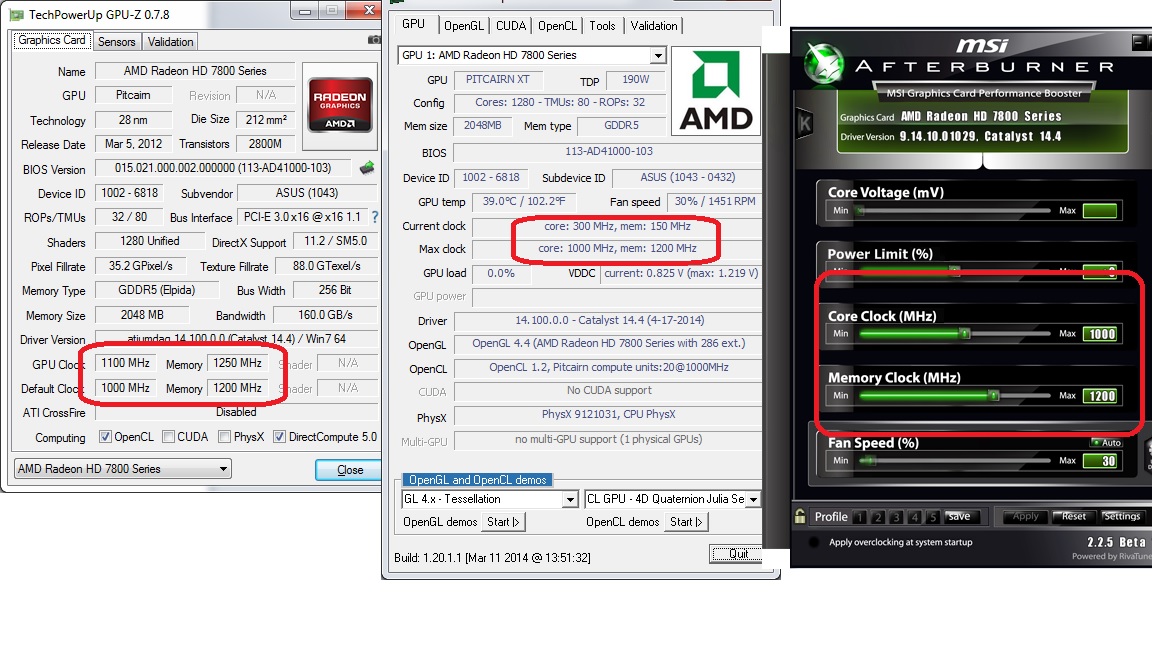Click the OpenGL and OpenCL demos label
Screen dimensions: 1152x648
coord(478,480)
